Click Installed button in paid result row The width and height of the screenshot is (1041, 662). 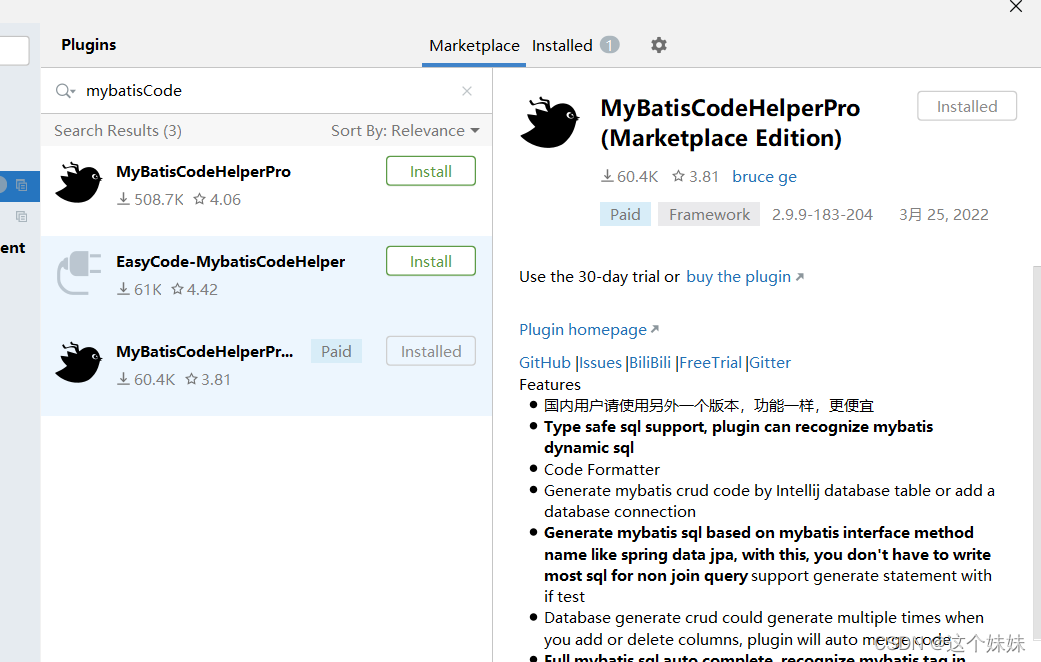click(x=431, y=351)
